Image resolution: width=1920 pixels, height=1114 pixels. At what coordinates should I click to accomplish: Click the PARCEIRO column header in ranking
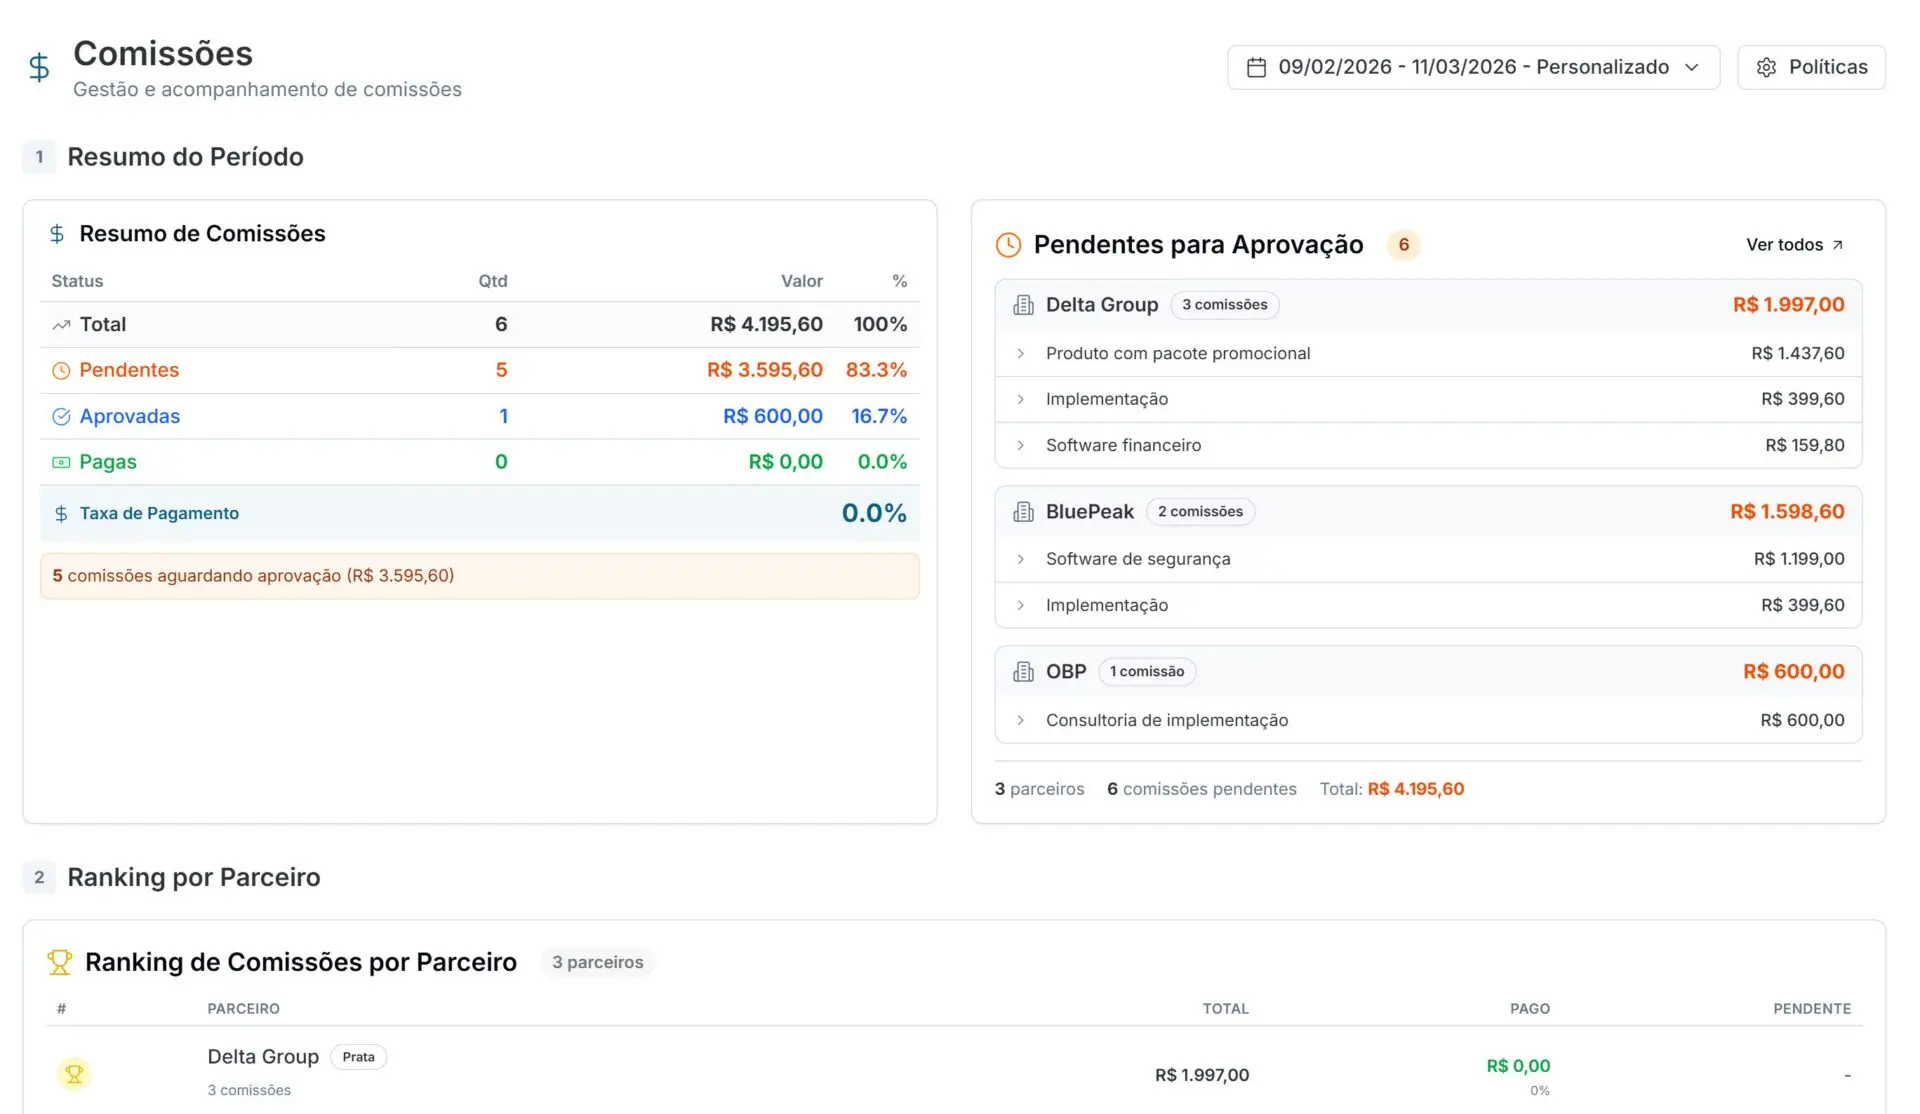tap(244, 1009)
